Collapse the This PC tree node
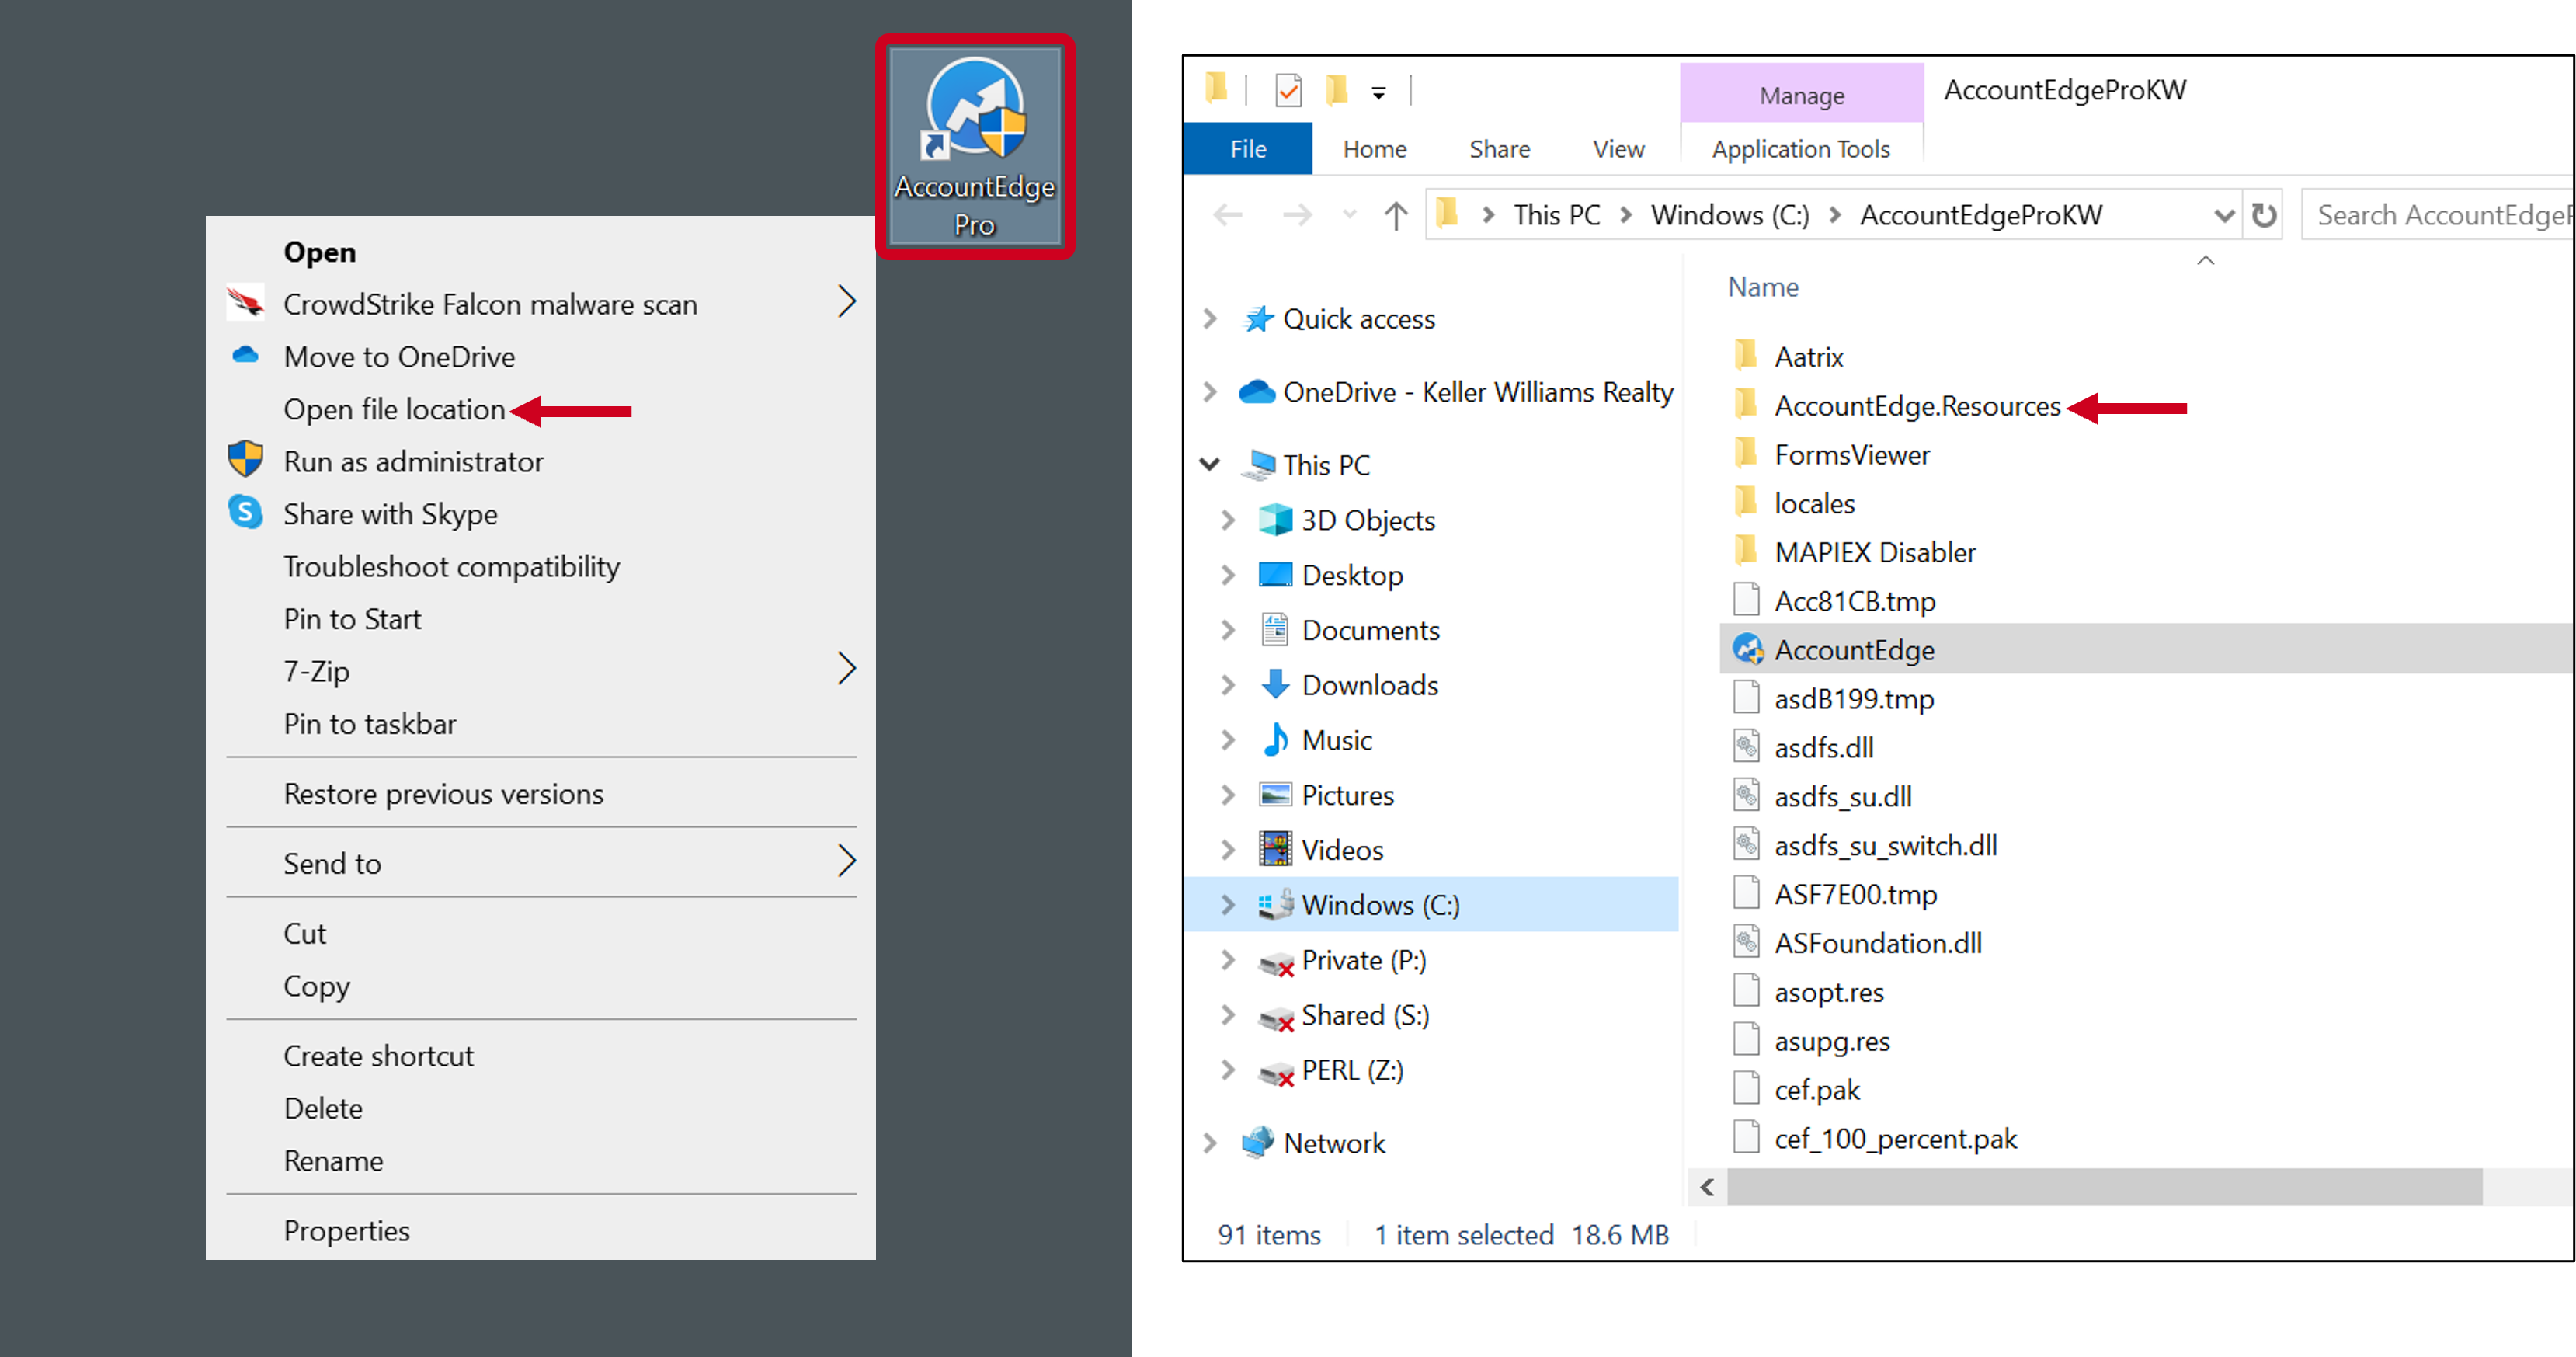The height and width of the screenshot is (1357, 2576). click(1210, 464)
